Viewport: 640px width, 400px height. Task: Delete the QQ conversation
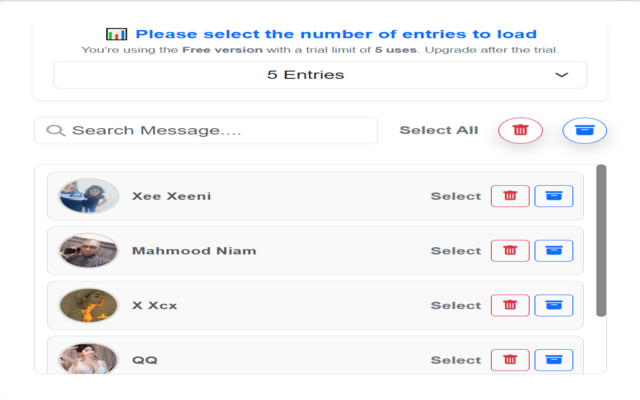pyautogui.click(x=510, y=359)
